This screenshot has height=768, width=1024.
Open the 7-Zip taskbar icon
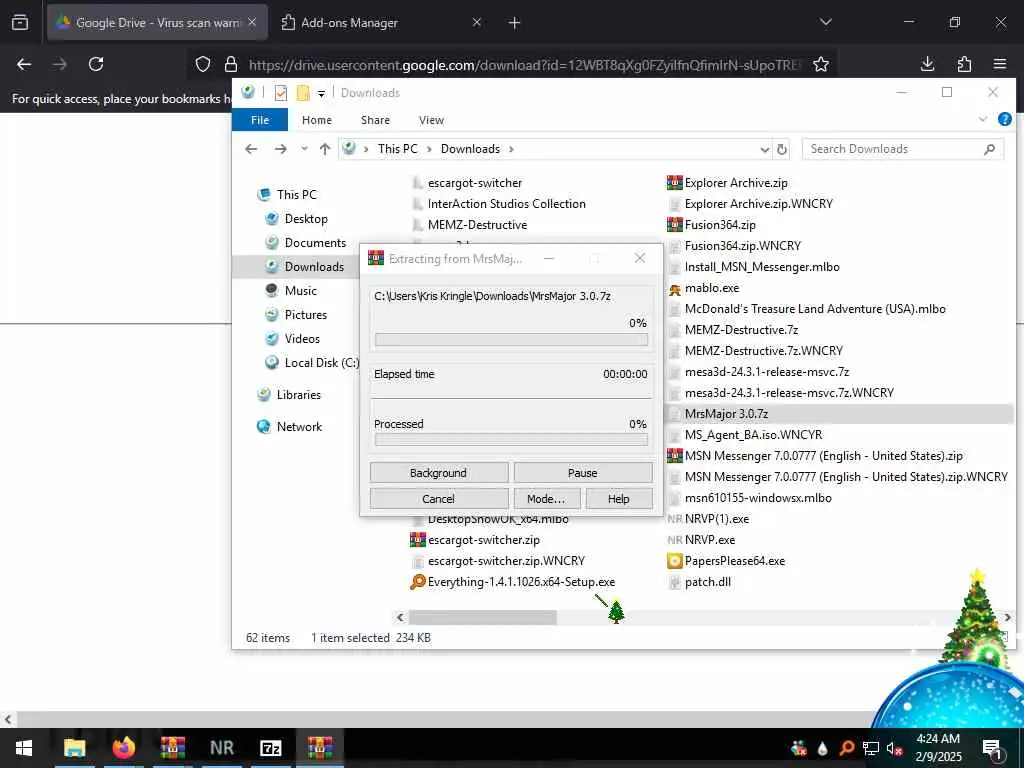coord(270,748)
